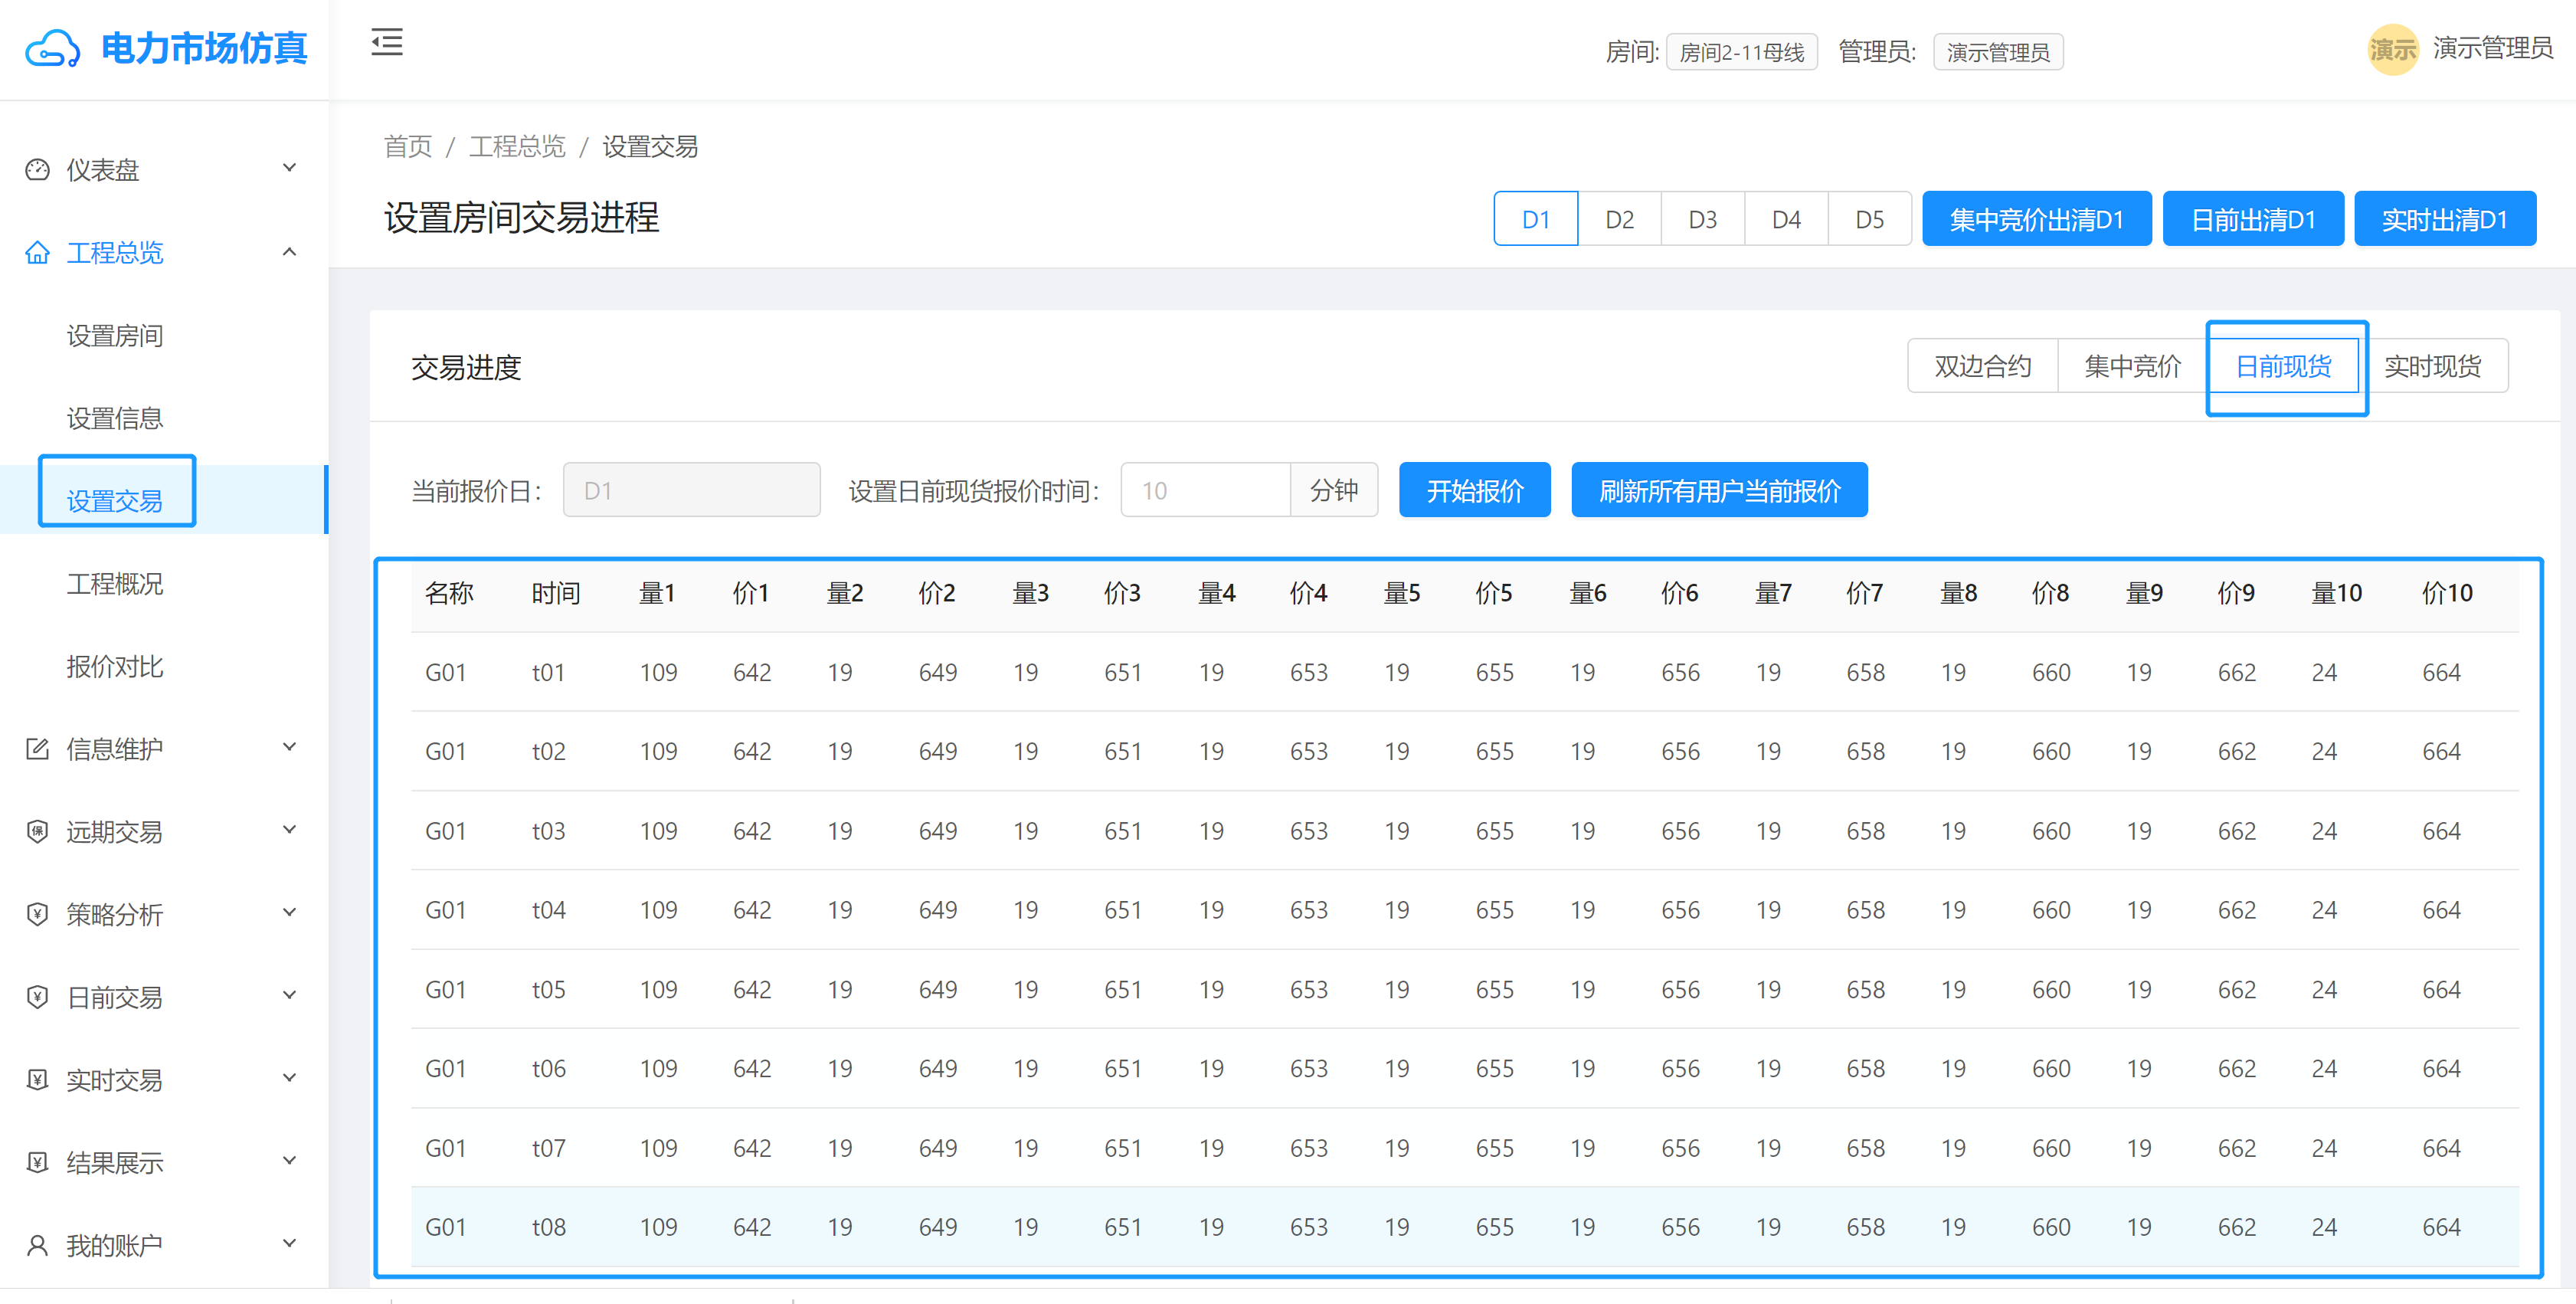Click the 演示管理员 administrator tag
The image size is (2576, 1304).
[1998, 52]
